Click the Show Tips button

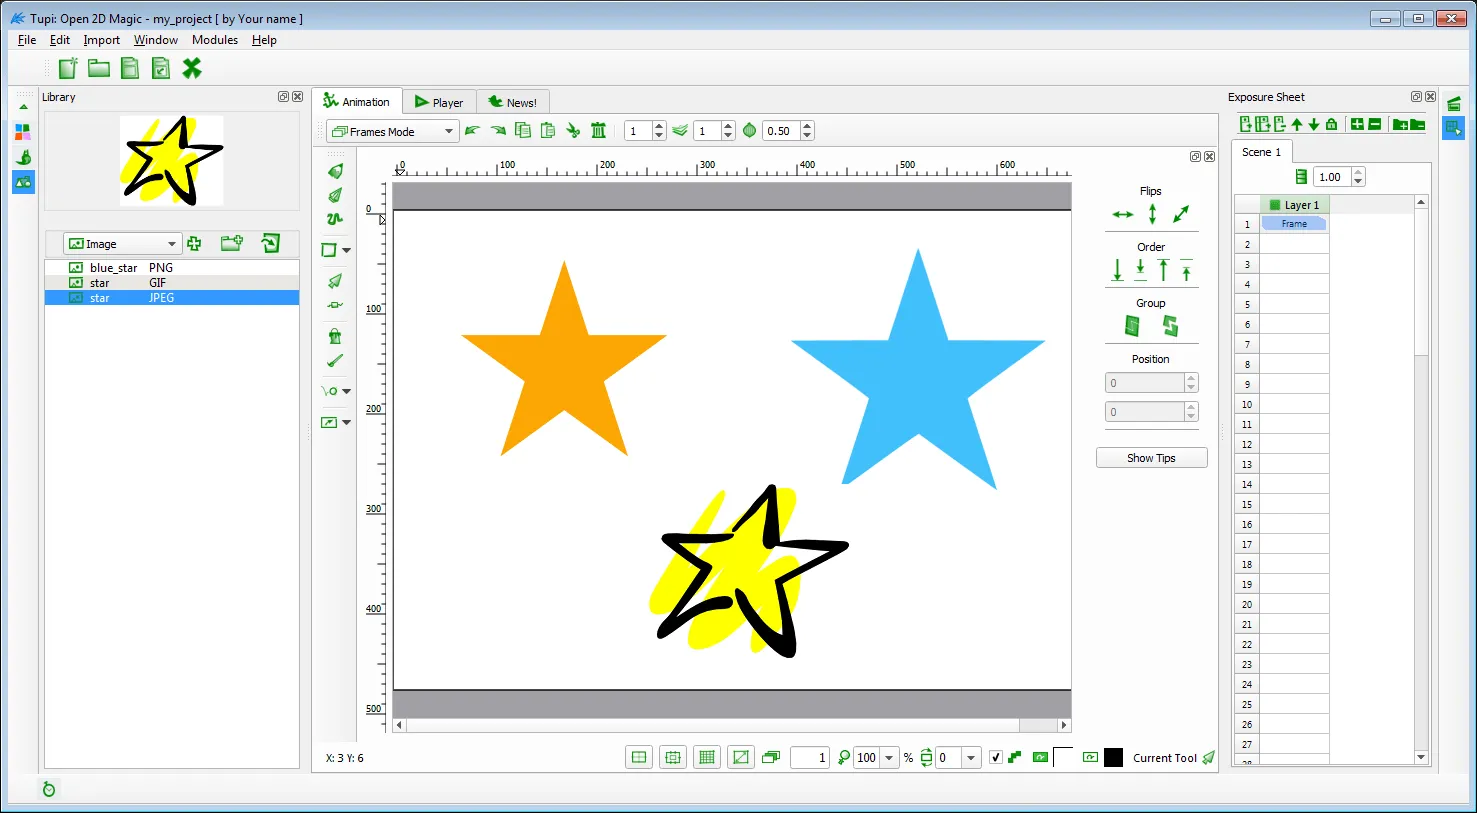(x=1151, y=458)
